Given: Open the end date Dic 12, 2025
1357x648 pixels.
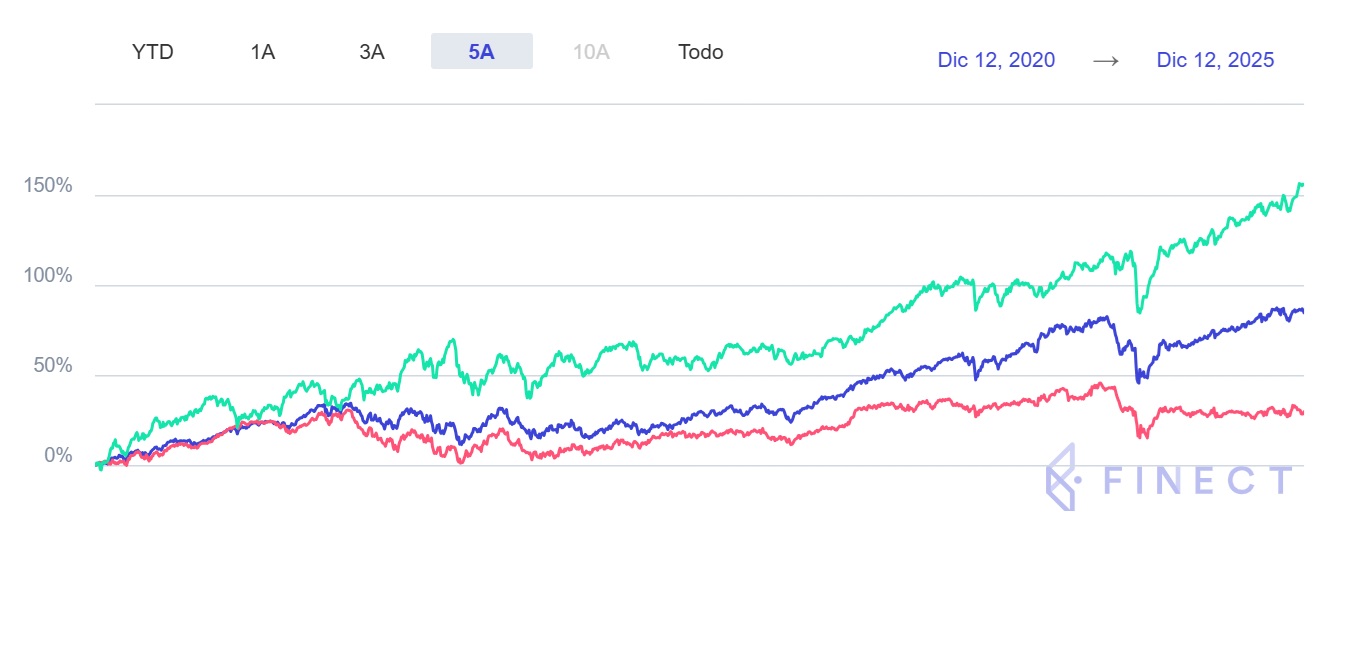Looking at the screenshot, I should [x=1215, y=60].
